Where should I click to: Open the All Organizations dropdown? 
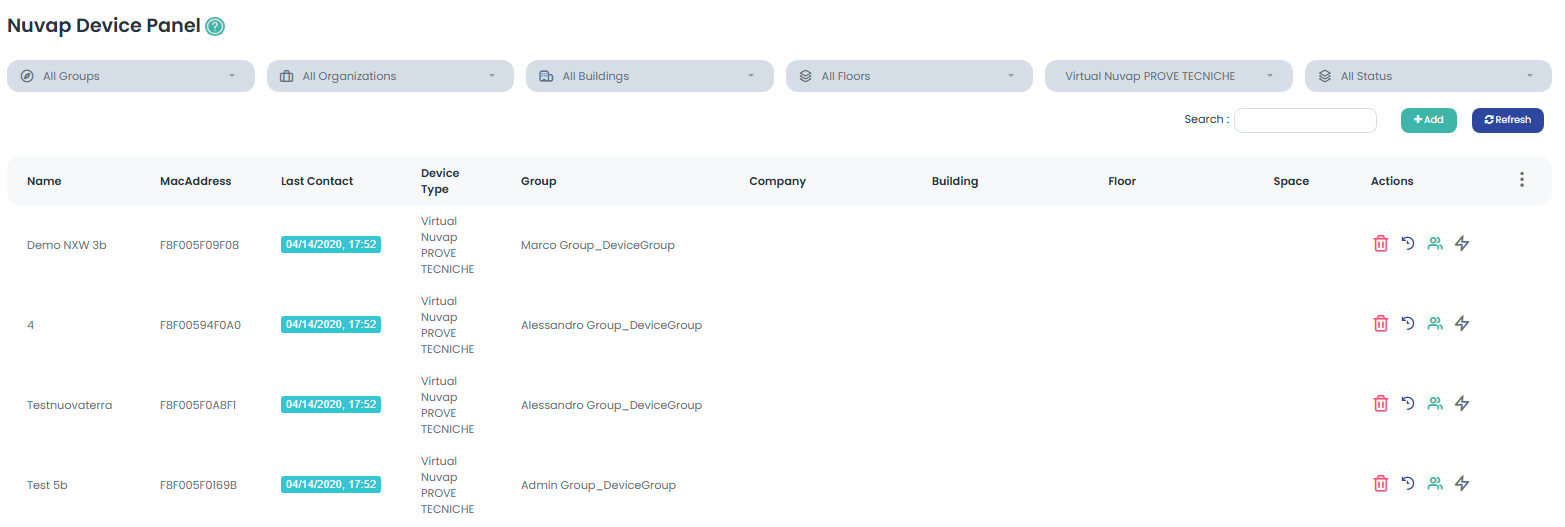tap(390, 76)
